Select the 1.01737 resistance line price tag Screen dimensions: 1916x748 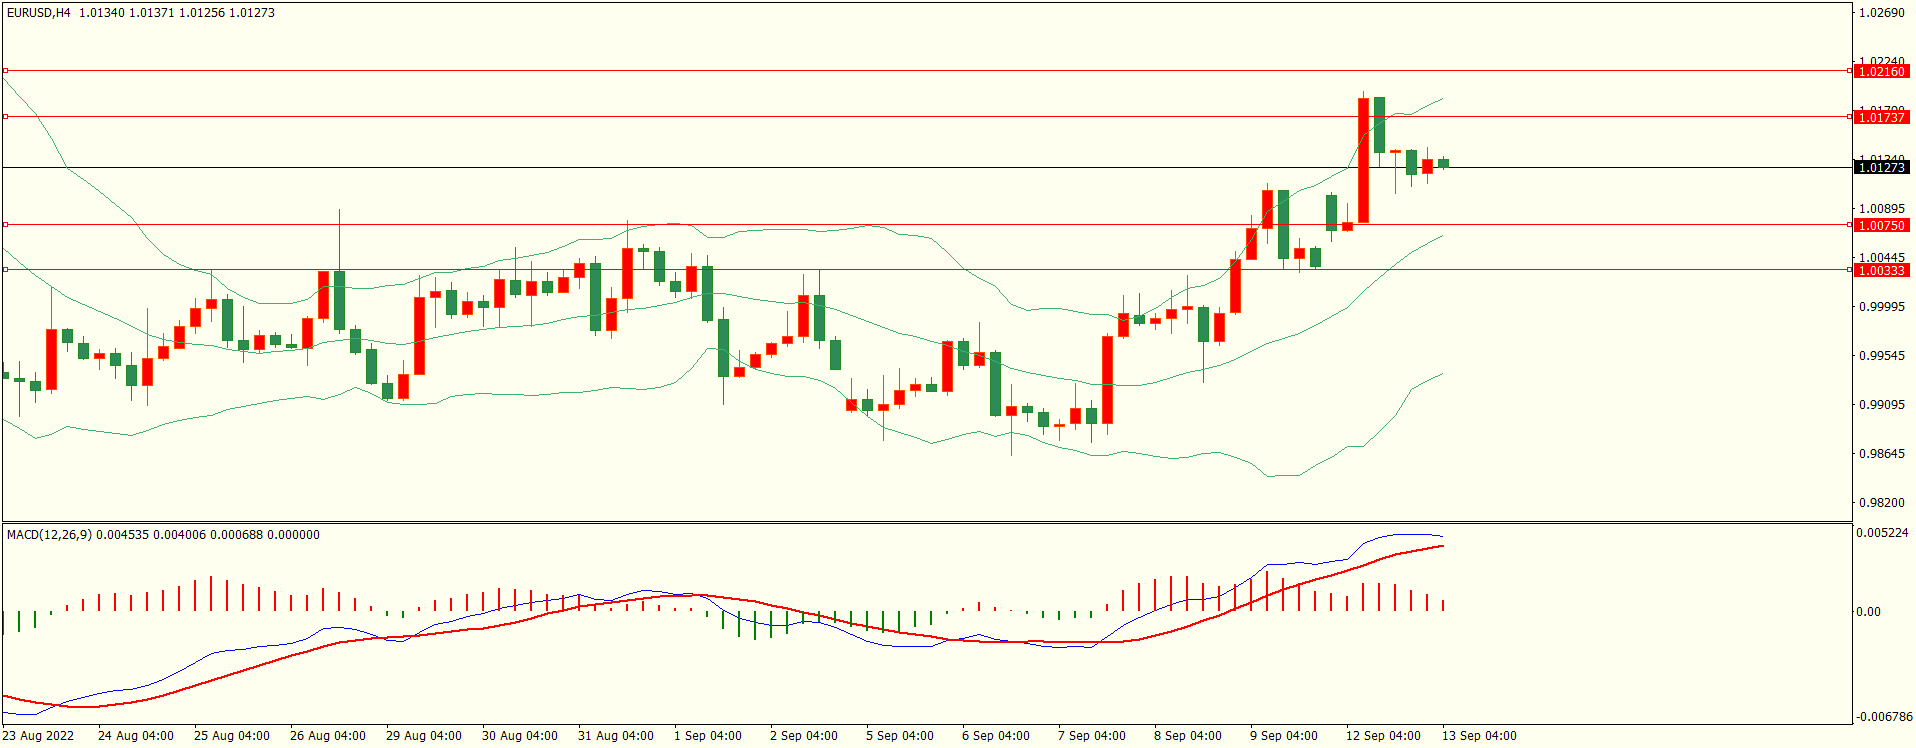coord(1880,117)
